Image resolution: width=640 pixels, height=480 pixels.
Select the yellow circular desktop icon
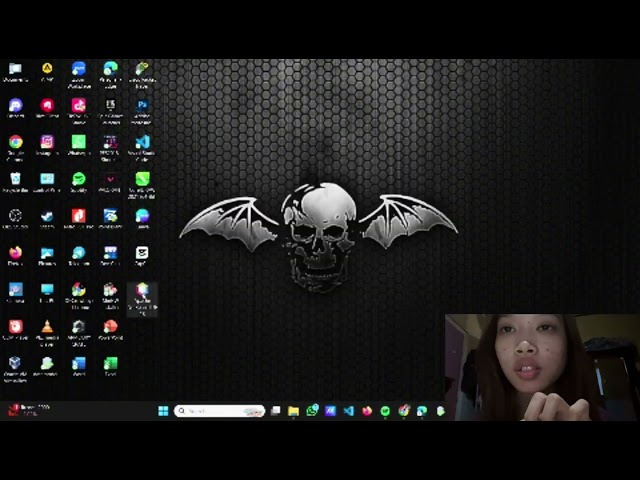coord(47,68)
